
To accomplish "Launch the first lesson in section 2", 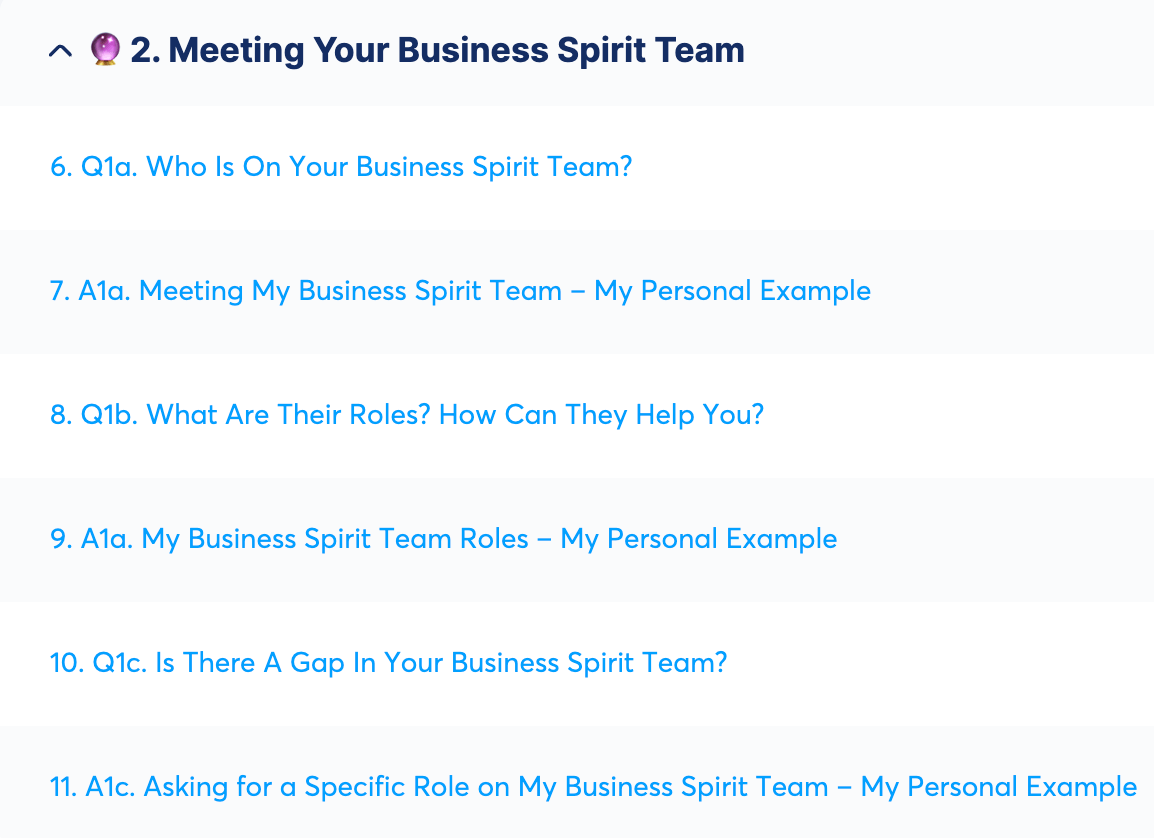I will tap(341, 167).
